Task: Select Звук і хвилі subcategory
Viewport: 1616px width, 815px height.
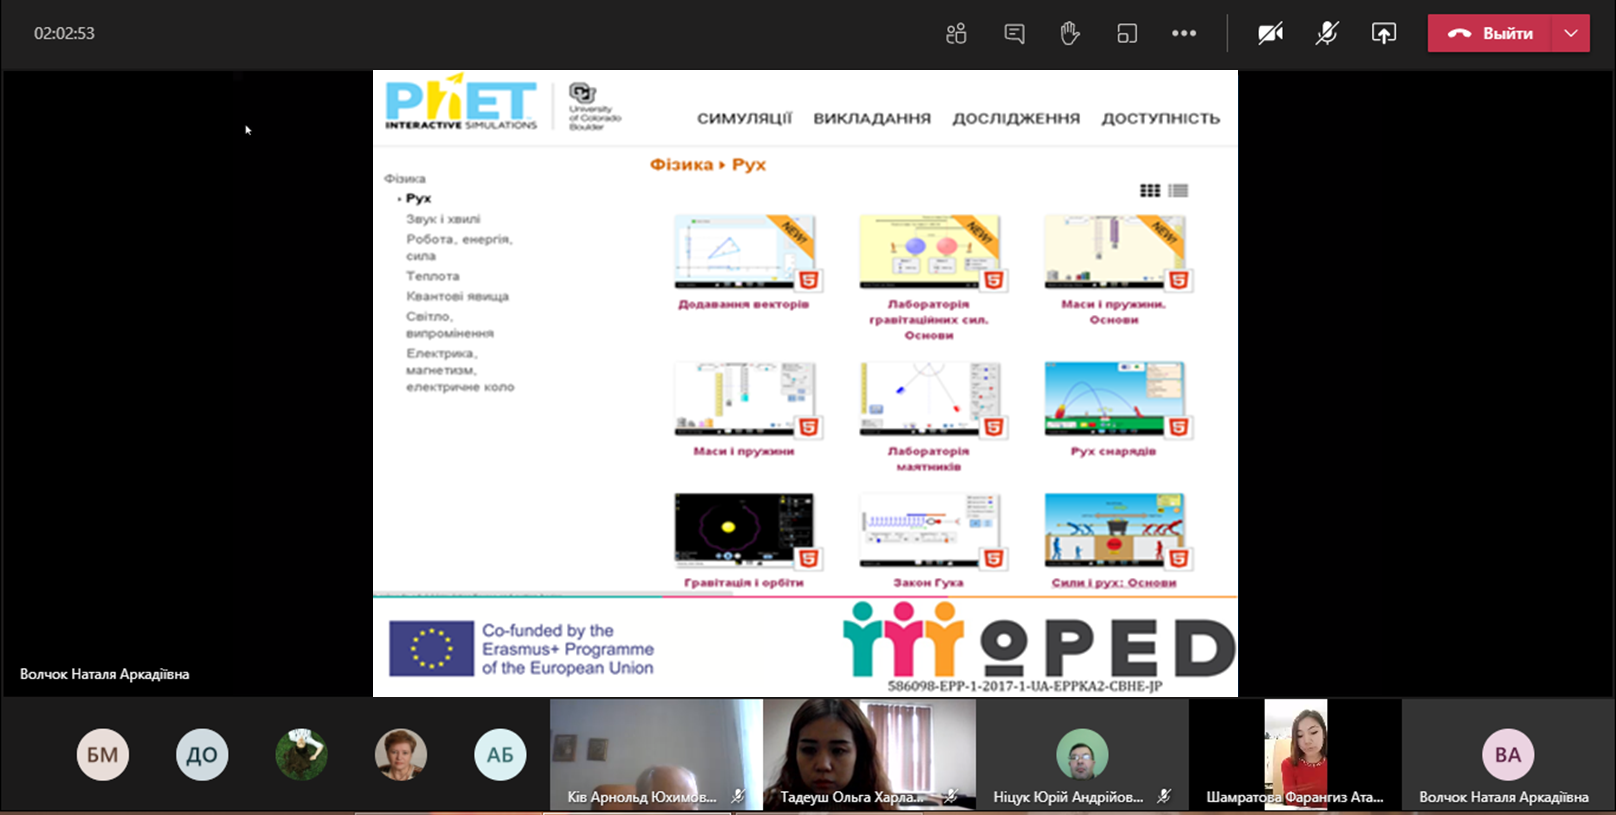Action: click(443, 219)
